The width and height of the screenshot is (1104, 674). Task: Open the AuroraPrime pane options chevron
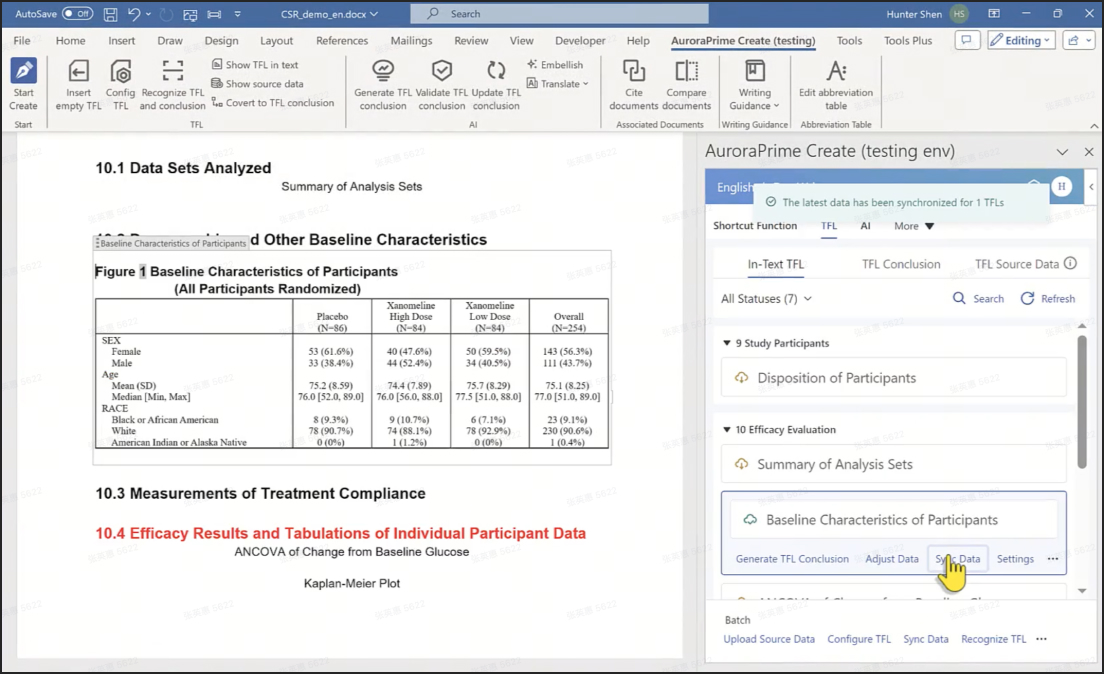point(1062,151)
